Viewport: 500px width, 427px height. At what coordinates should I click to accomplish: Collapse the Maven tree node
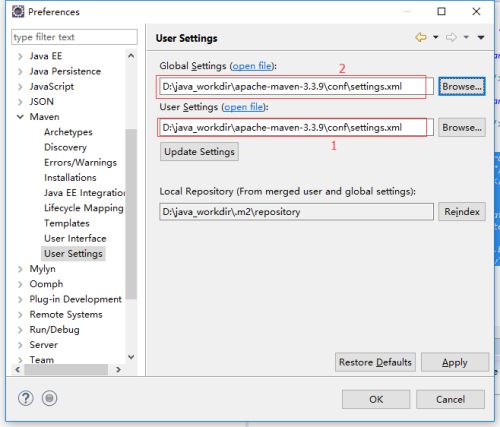(20, 117)
